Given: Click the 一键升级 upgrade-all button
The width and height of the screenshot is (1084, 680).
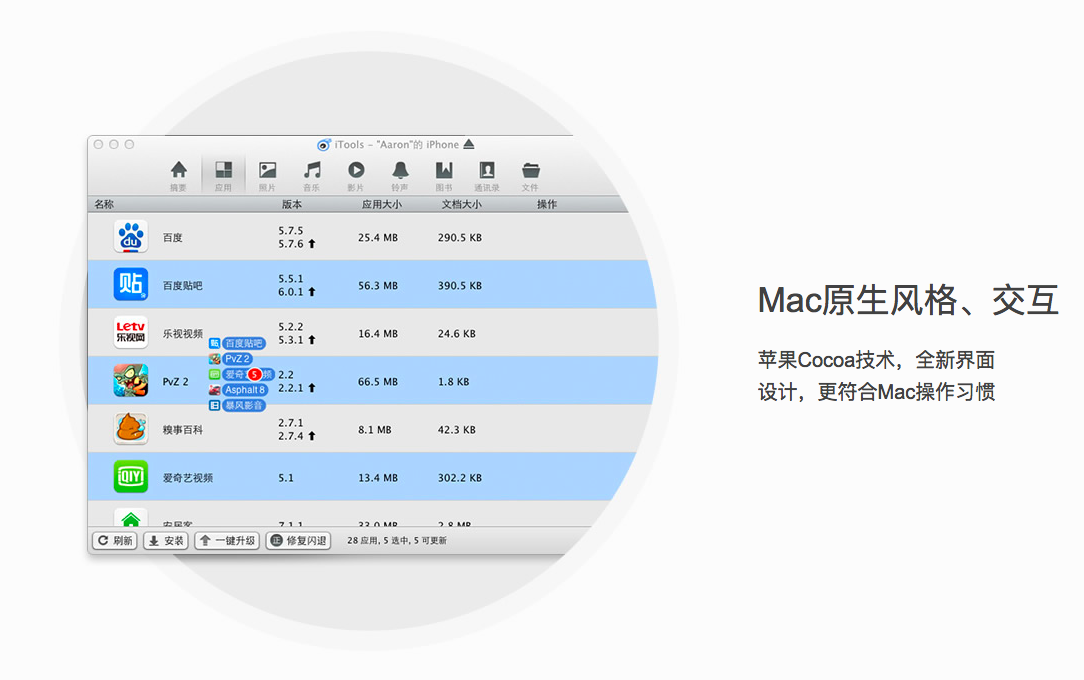Looking at the screenshot, I should [x=227, y=540].
